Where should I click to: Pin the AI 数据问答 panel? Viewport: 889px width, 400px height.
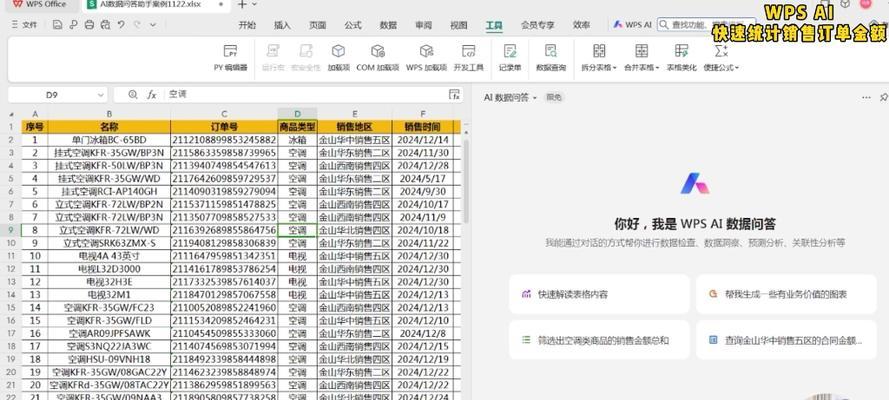tap(883, 97)
